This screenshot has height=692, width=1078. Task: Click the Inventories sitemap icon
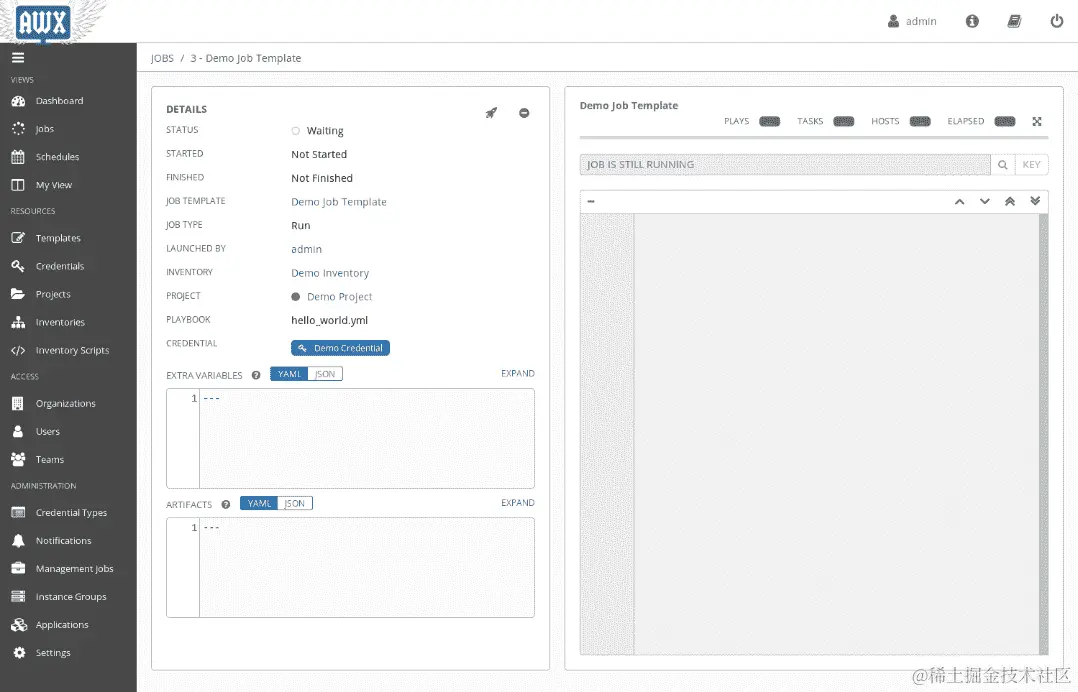coord(18,322)
